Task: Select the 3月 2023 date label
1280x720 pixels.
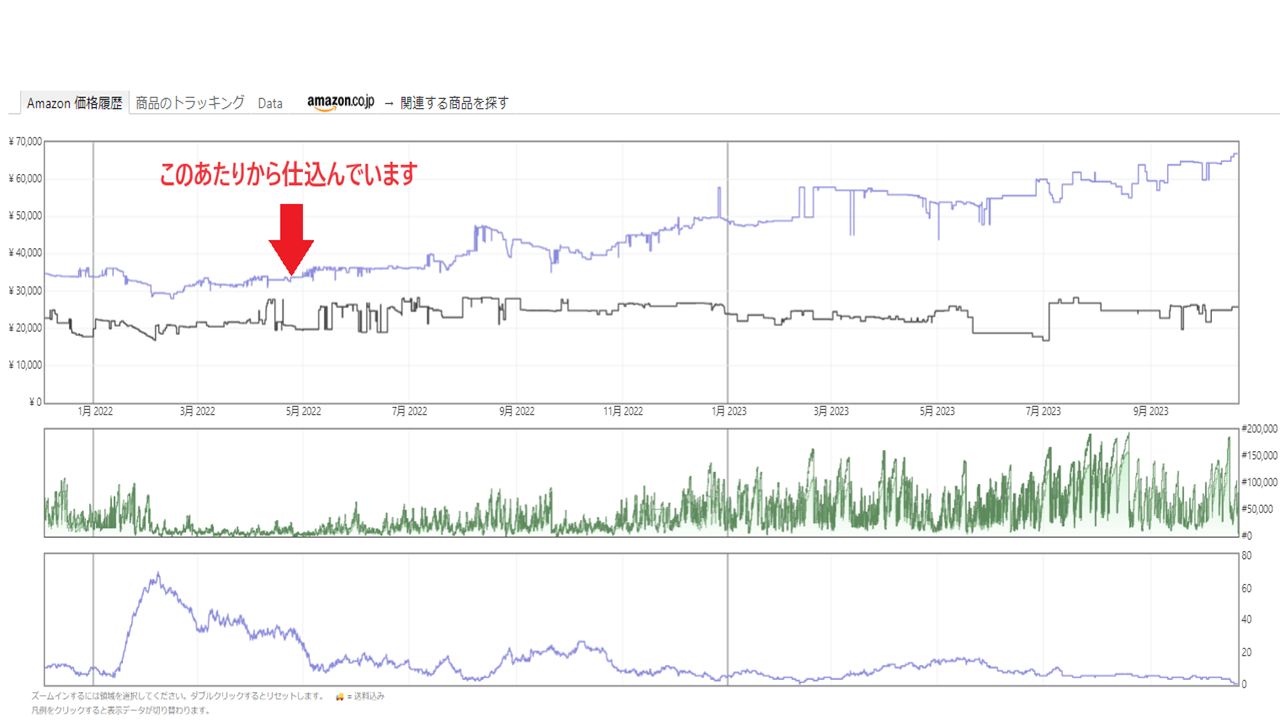Action: pos(831,411)
